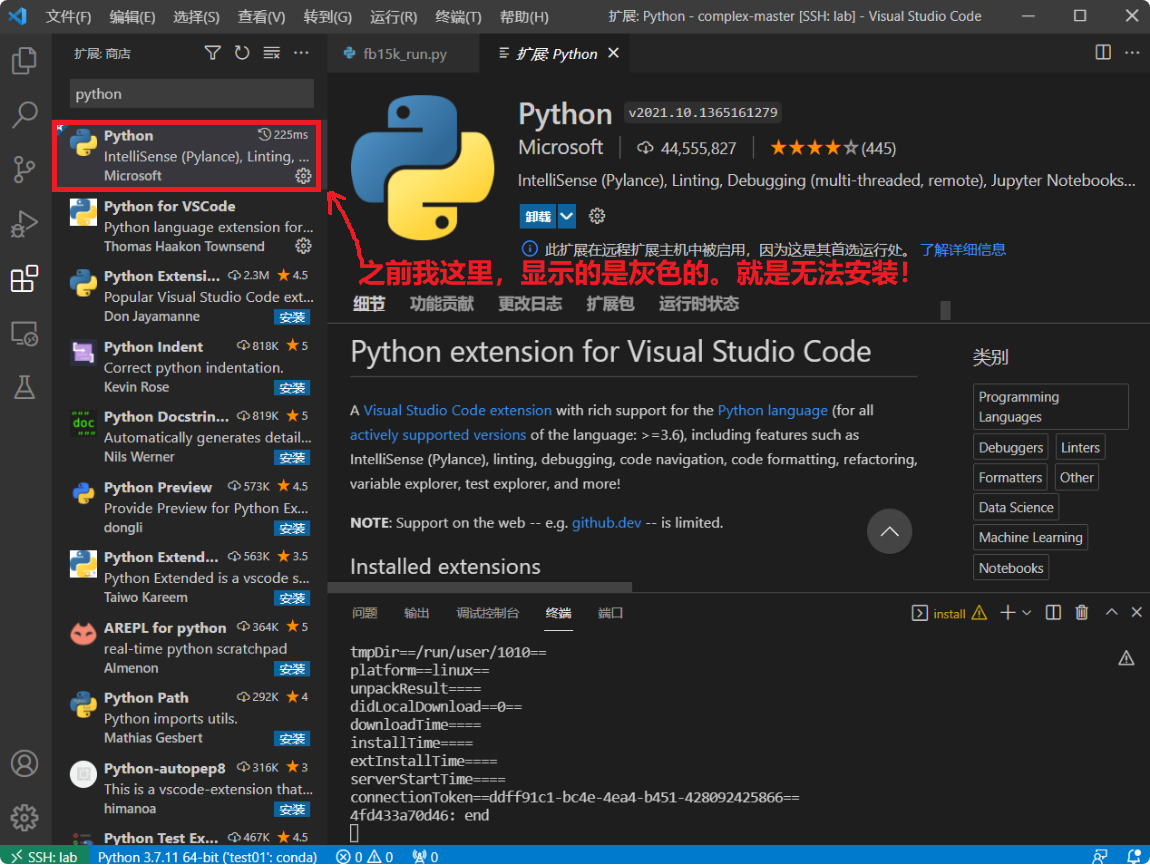Open the Remote Explorer icon
Image resolution: width=1150 pixels, height=865 pixels.
[24, 334]
